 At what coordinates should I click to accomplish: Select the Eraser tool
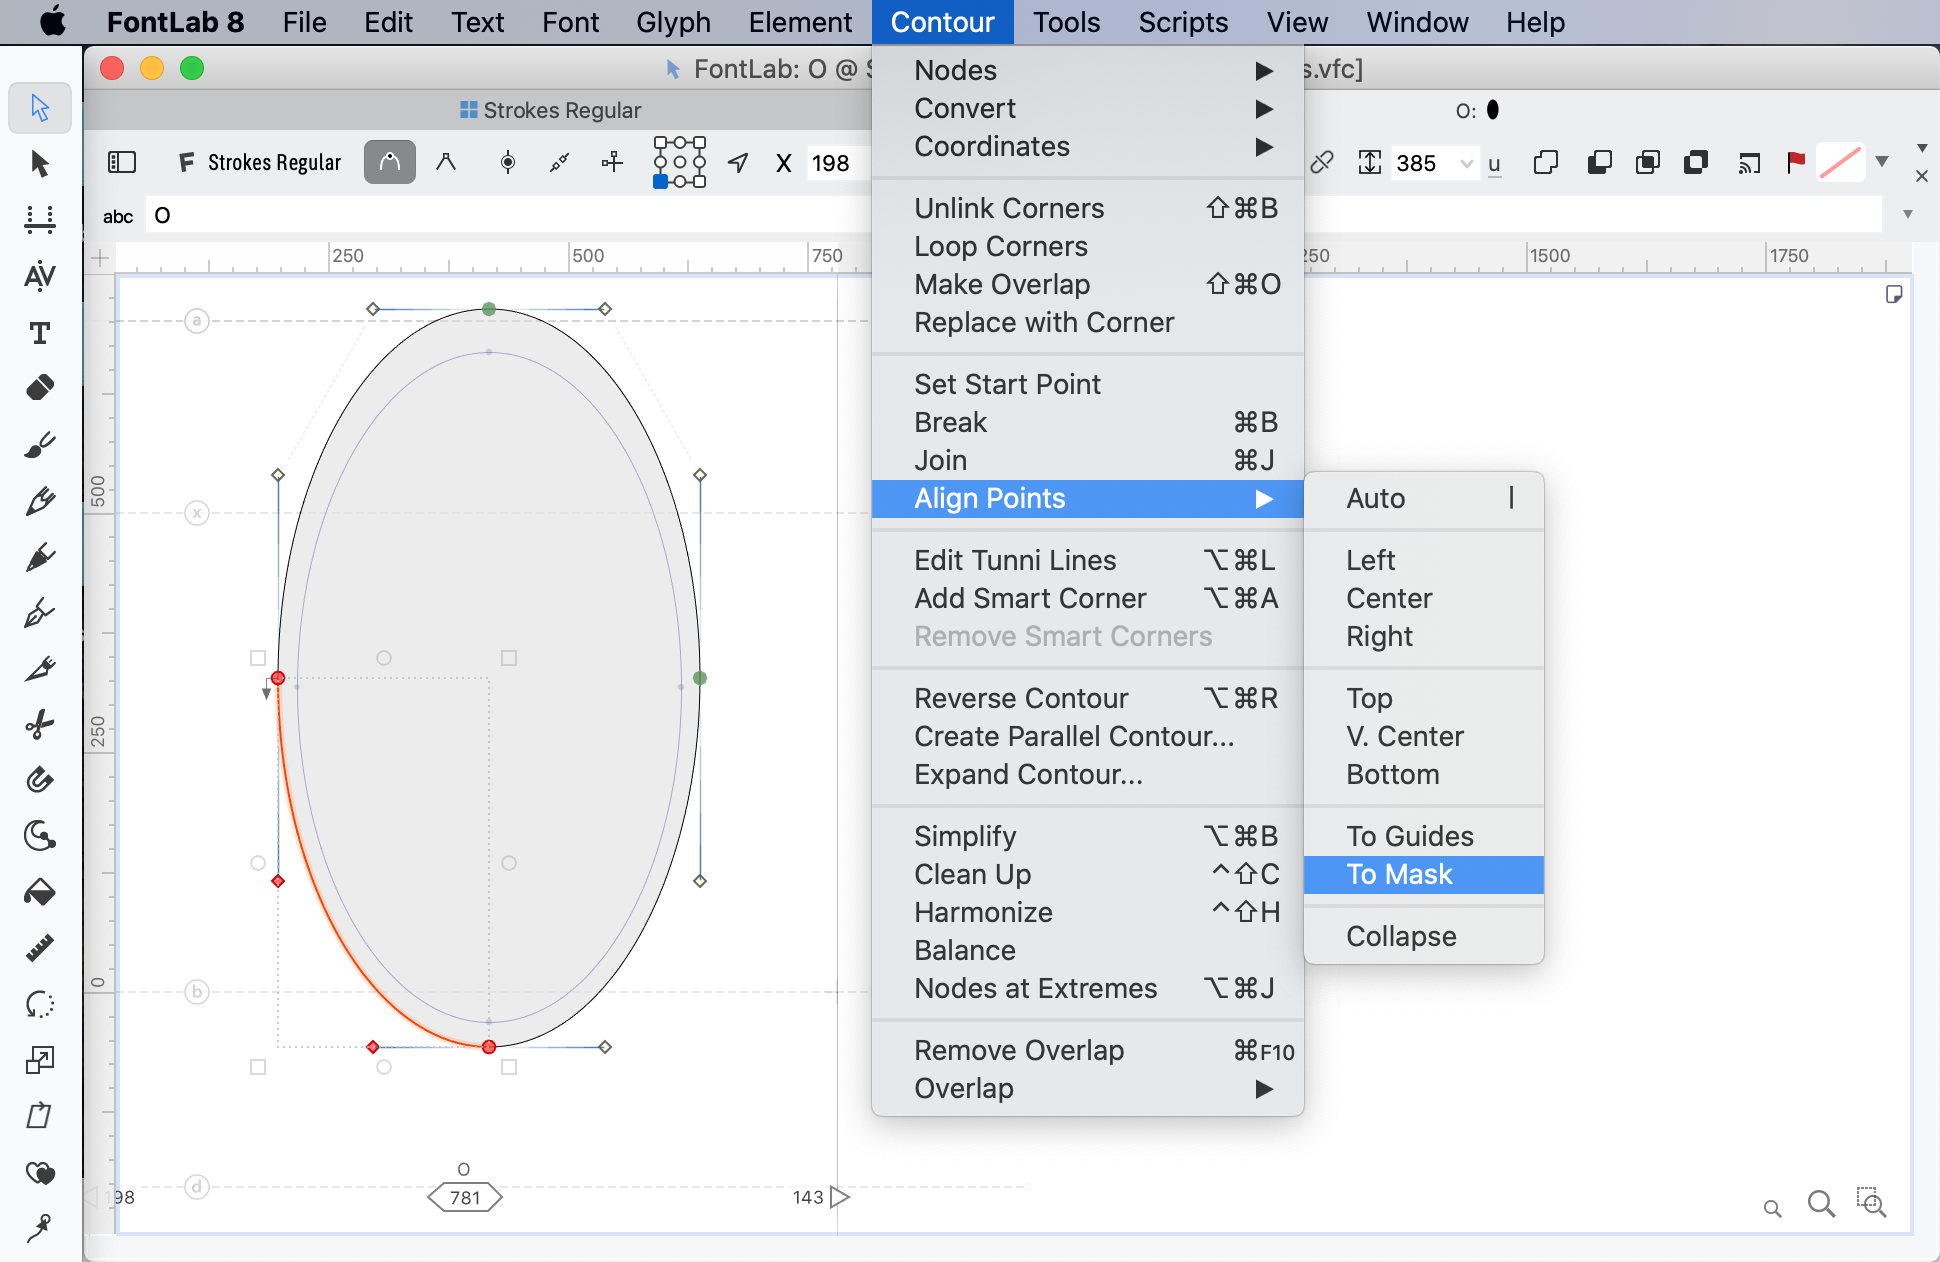[40, 387]
